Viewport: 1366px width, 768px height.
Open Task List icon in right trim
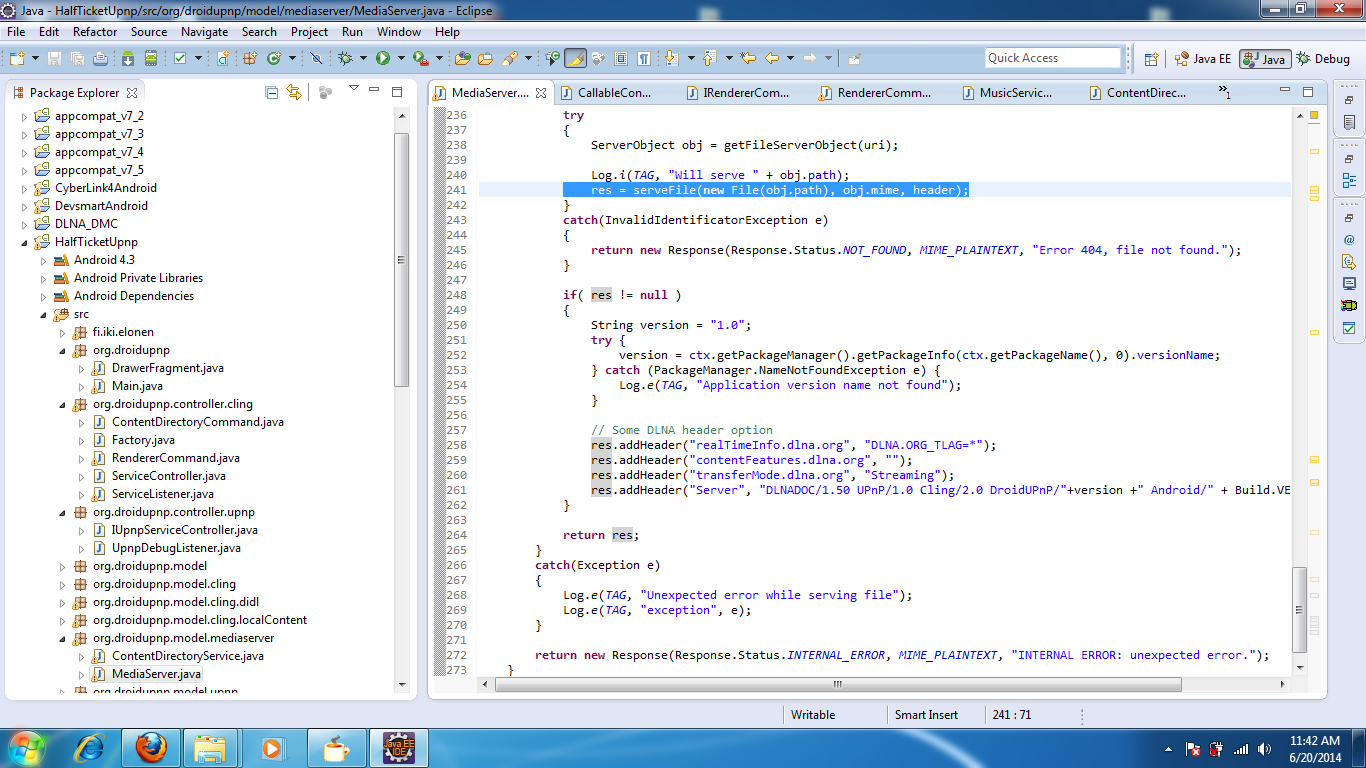pos(1349,122)
